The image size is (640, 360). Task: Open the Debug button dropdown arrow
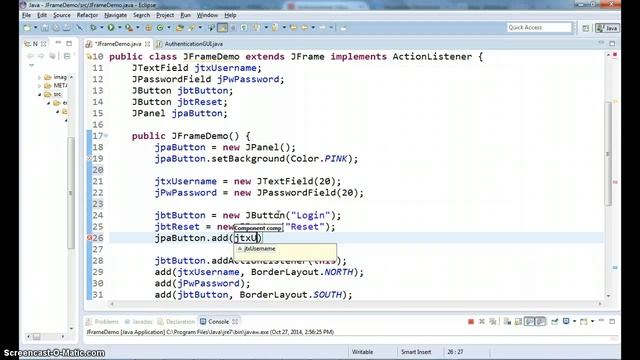[102, 28]
